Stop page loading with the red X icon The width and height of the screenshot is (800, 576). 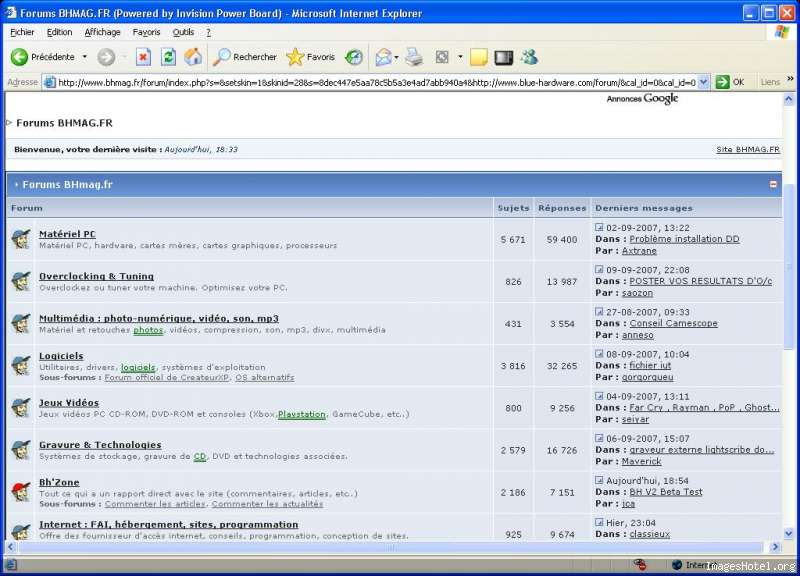click(143, 57)
